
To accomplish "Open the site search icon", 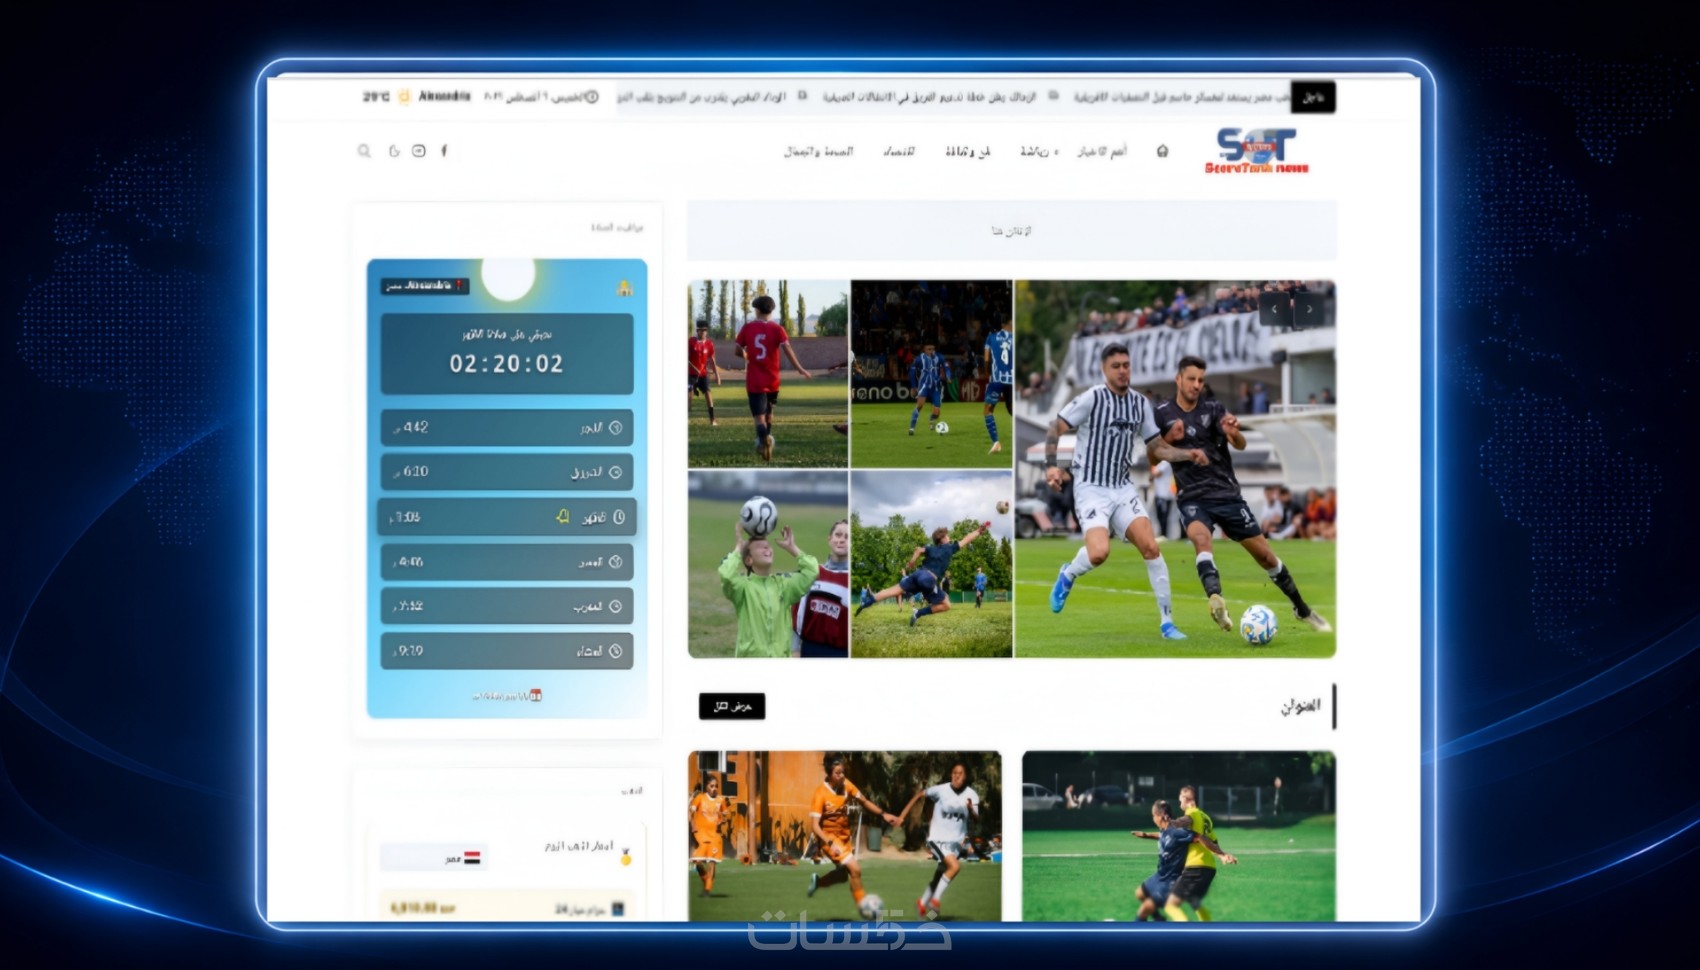I will click(x=364, y=151).
